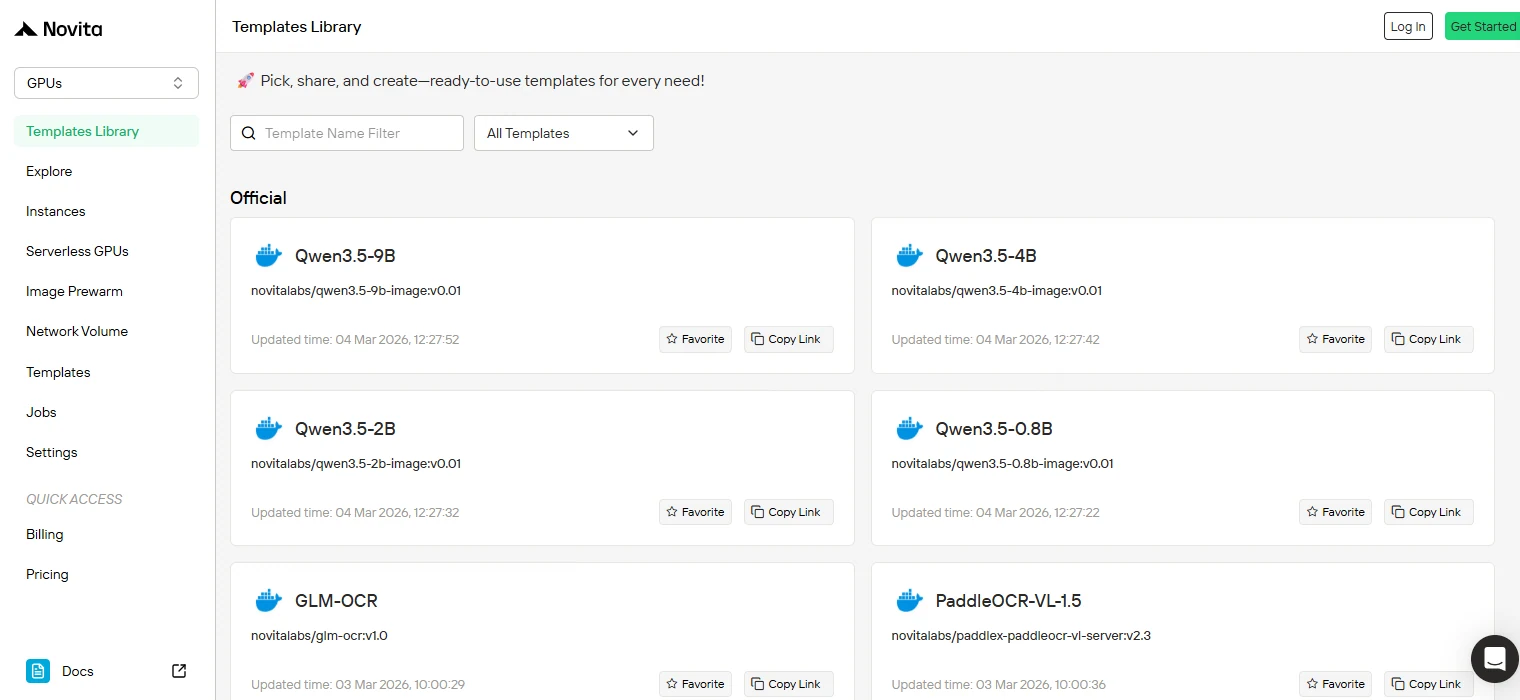
Task: Click the Docker icon of PaddleOCR-VL-1.5
Action: coord(909,601)
